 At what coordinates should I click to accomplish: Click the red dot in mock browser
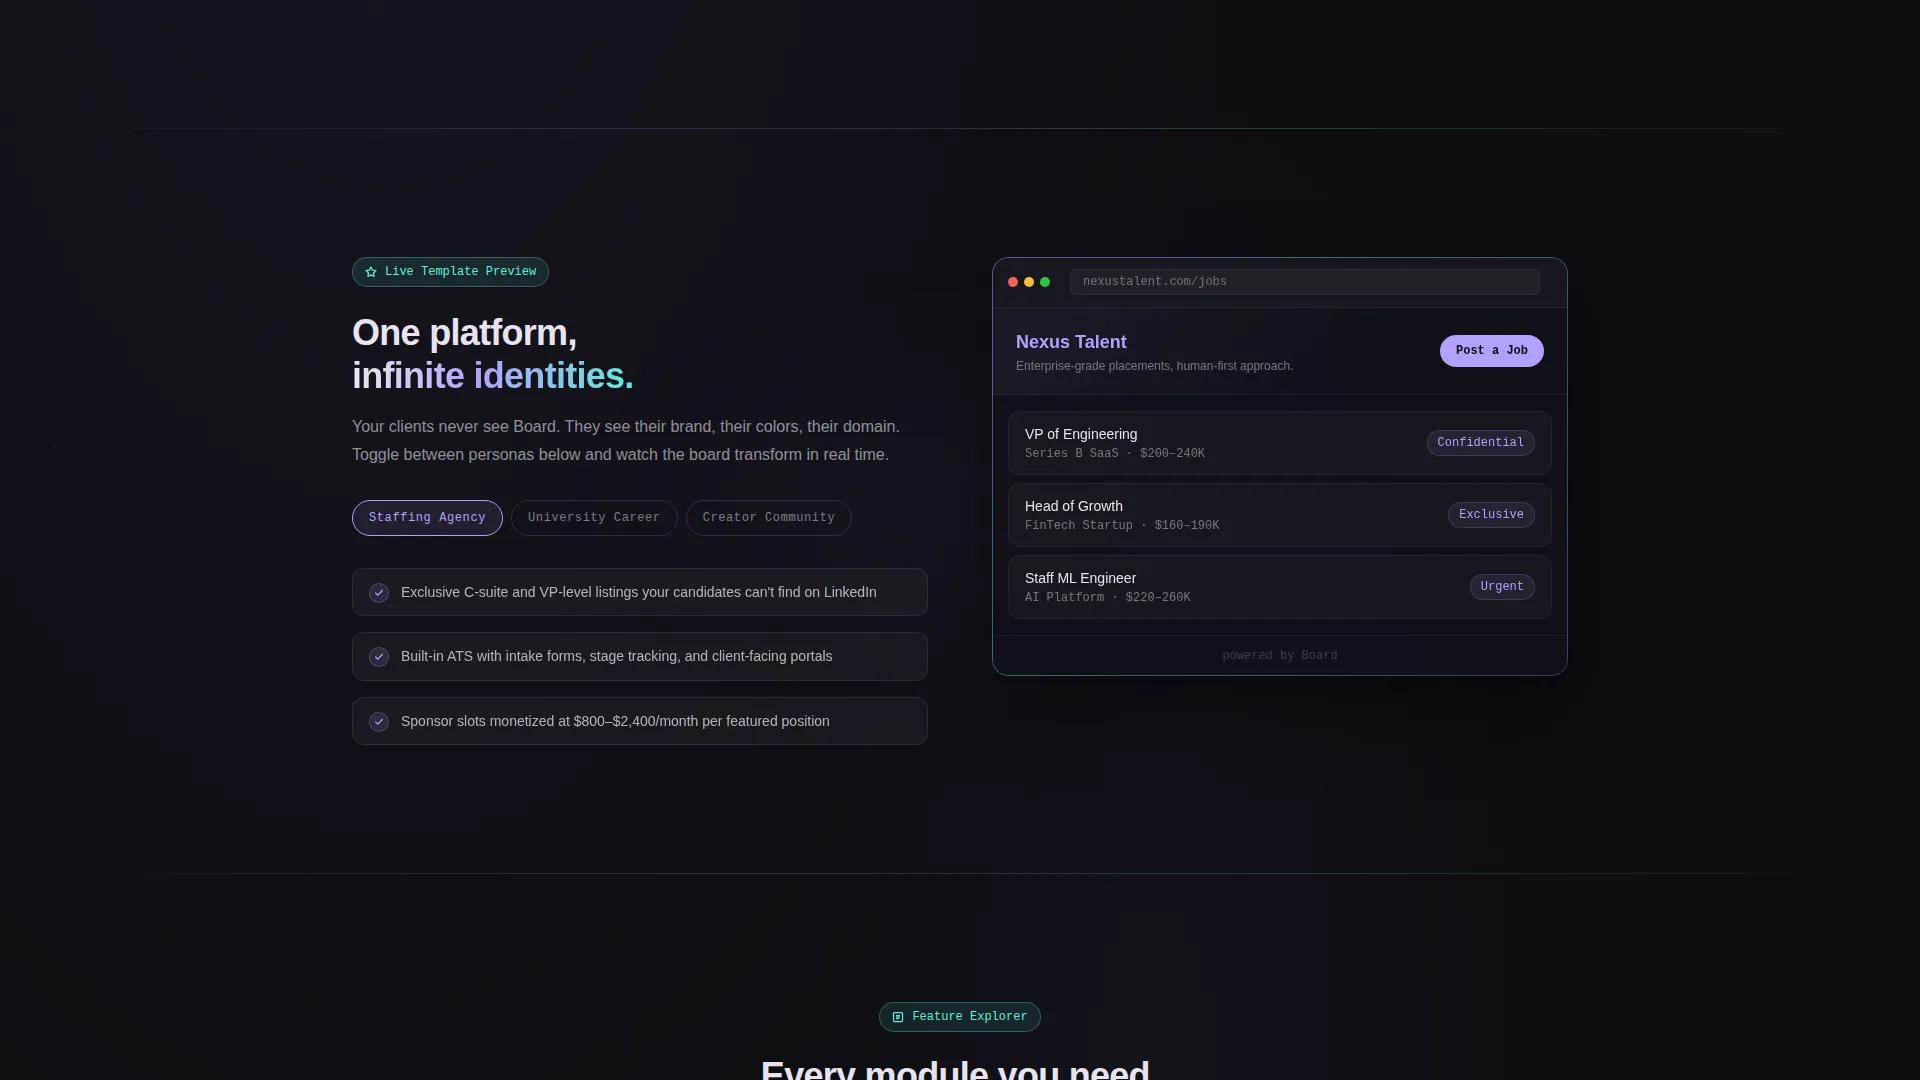1013,282
